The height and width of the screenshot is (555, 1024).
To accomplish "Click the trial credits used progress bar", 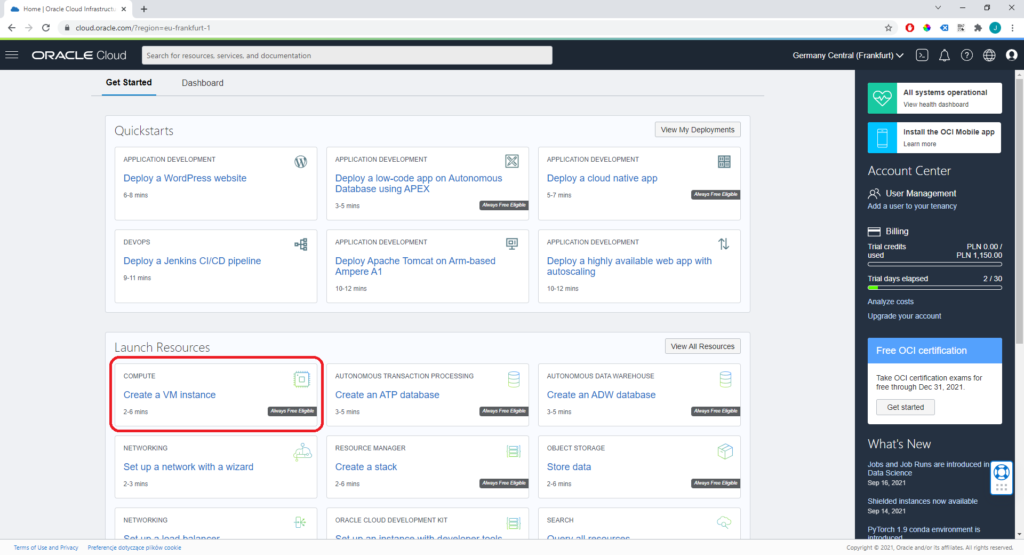I will coord(935,264).
